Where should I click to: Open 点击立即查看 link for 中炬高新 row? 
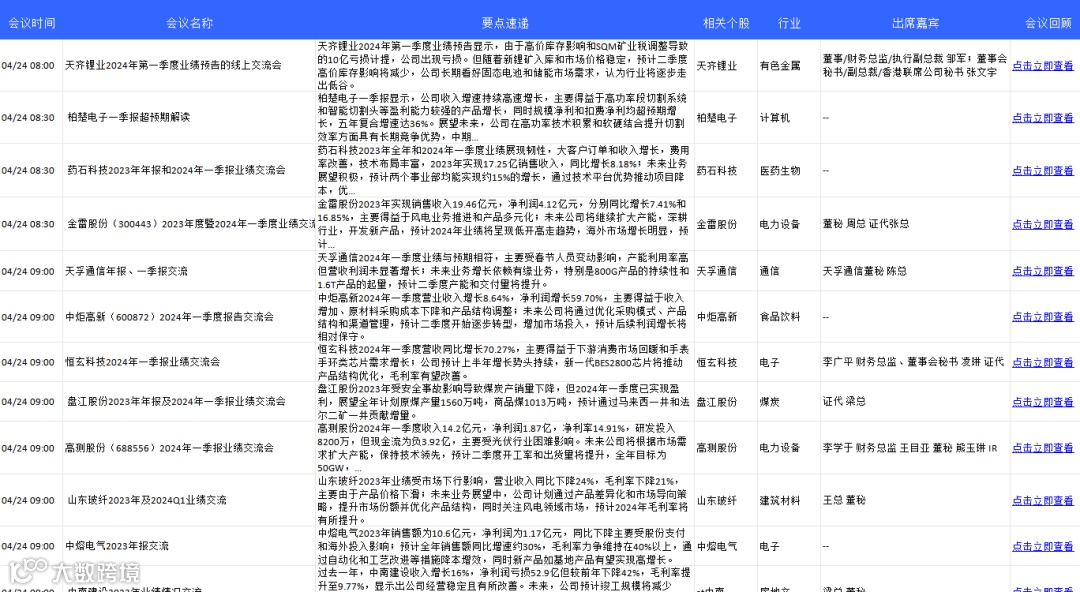coord(1042,316)
